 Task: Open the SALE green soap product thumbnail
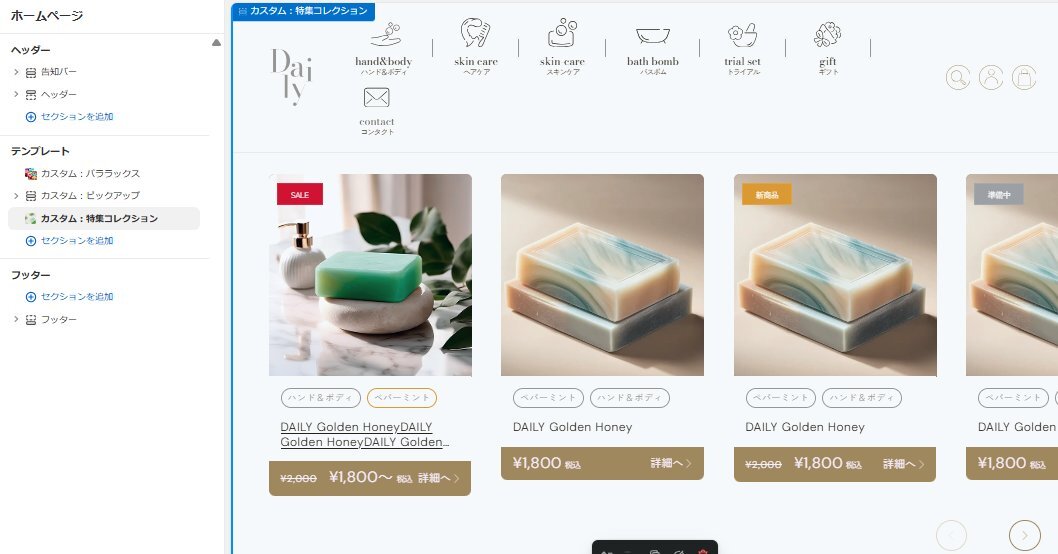(370, 275)
